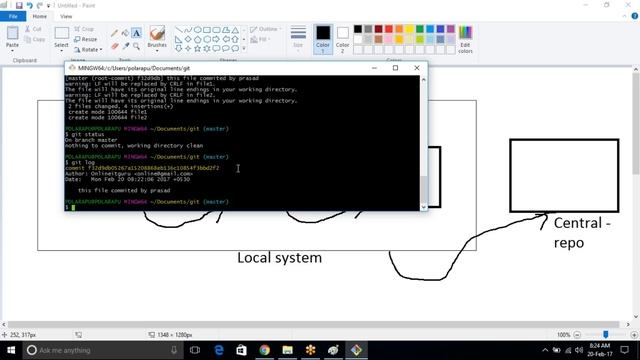Click the Resize button
Screen dimensions: 640x360
coord(86,39)
